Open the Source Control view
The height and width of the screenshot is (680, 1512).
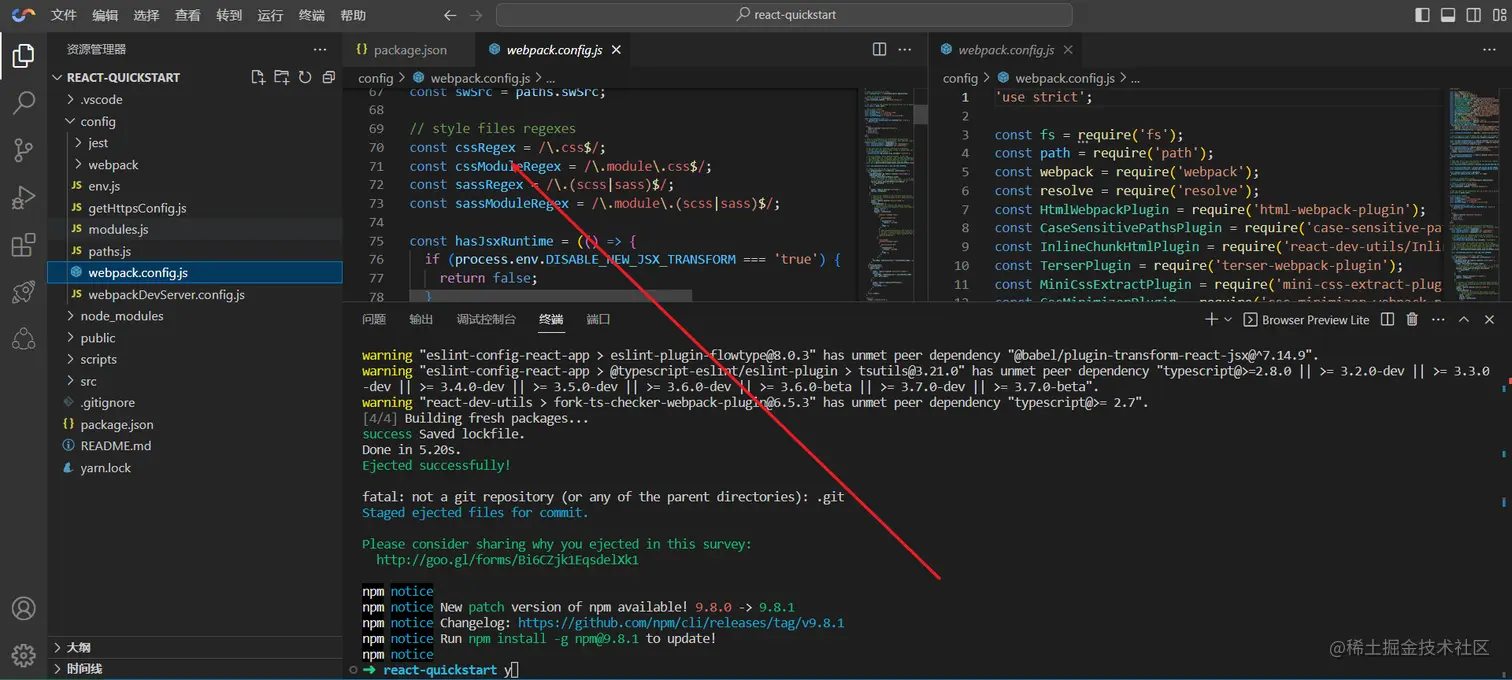point(23,150)
